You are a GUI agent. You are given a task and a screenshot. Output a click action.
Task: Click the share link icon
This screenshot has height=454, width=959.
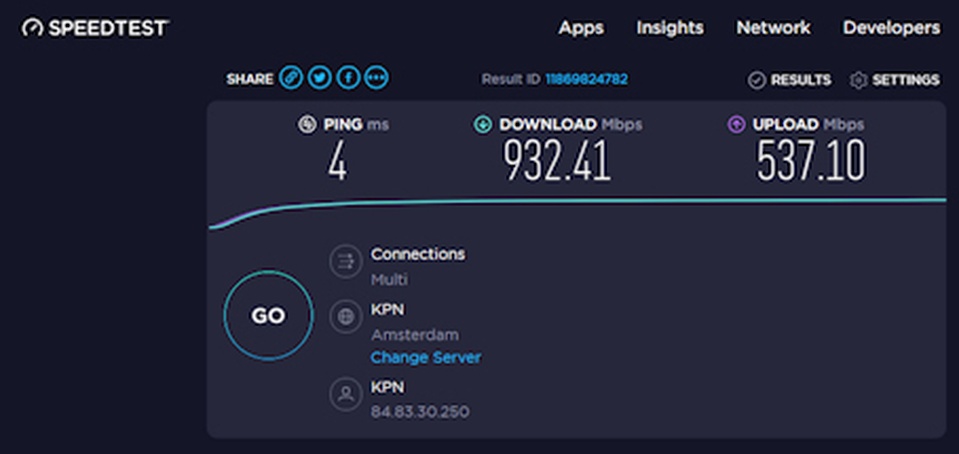point(291,78)
